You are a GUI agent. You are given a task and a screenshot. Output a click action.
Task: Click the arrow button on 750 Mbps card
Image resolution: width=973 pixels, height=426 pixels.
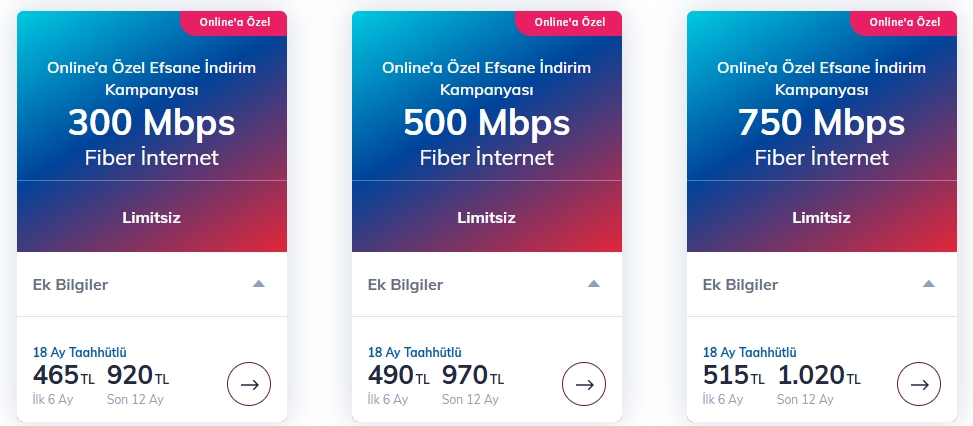click(x=919, y=384)
